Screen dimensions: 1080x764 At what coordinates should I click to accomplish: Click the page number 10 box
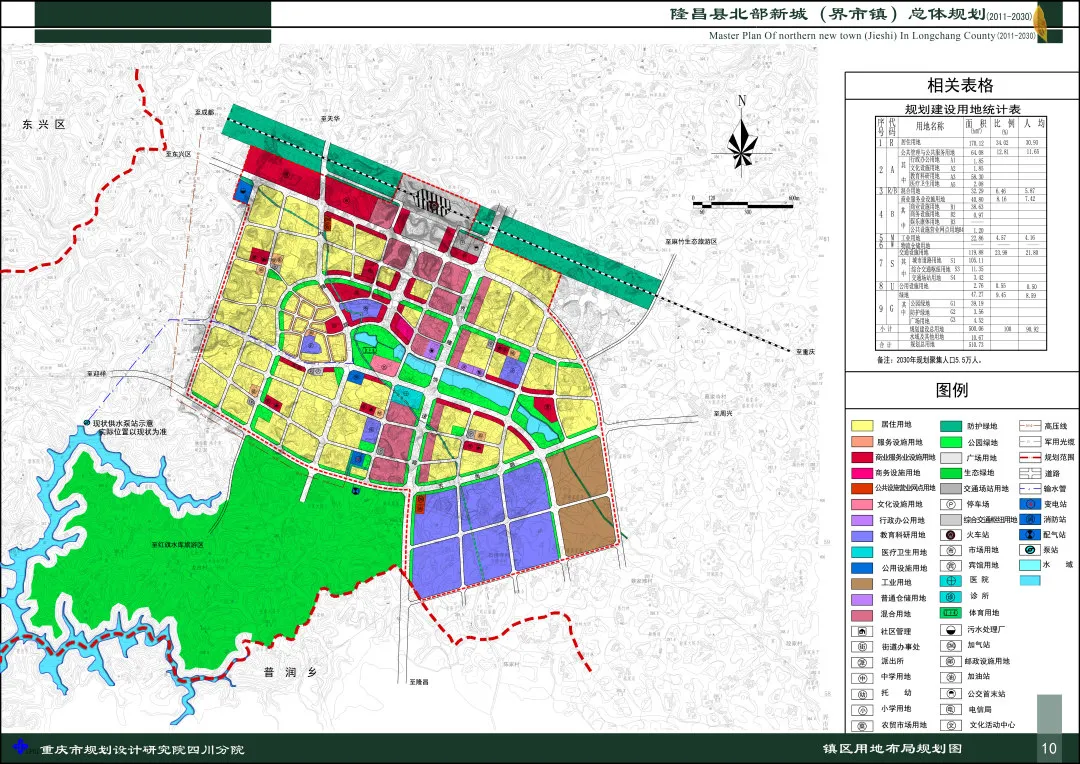point(1048,748)
